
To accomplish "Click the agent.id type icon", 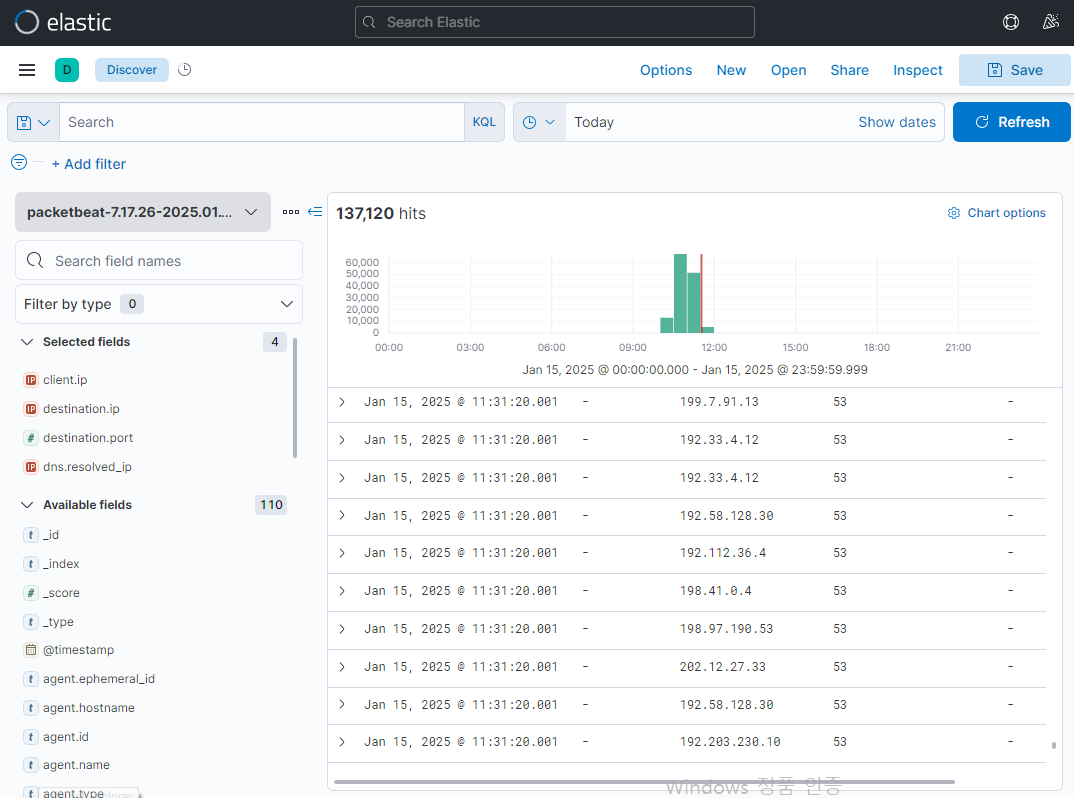I will tap(31, 737).
